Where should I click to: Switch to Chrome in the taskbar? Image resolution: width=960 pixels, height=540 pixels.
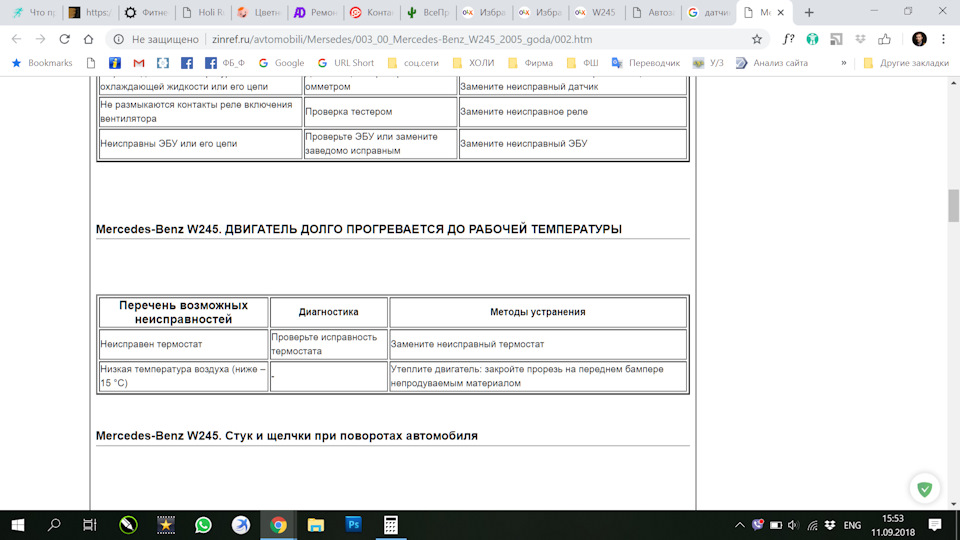pyautogui.click(x=279, y=525)
